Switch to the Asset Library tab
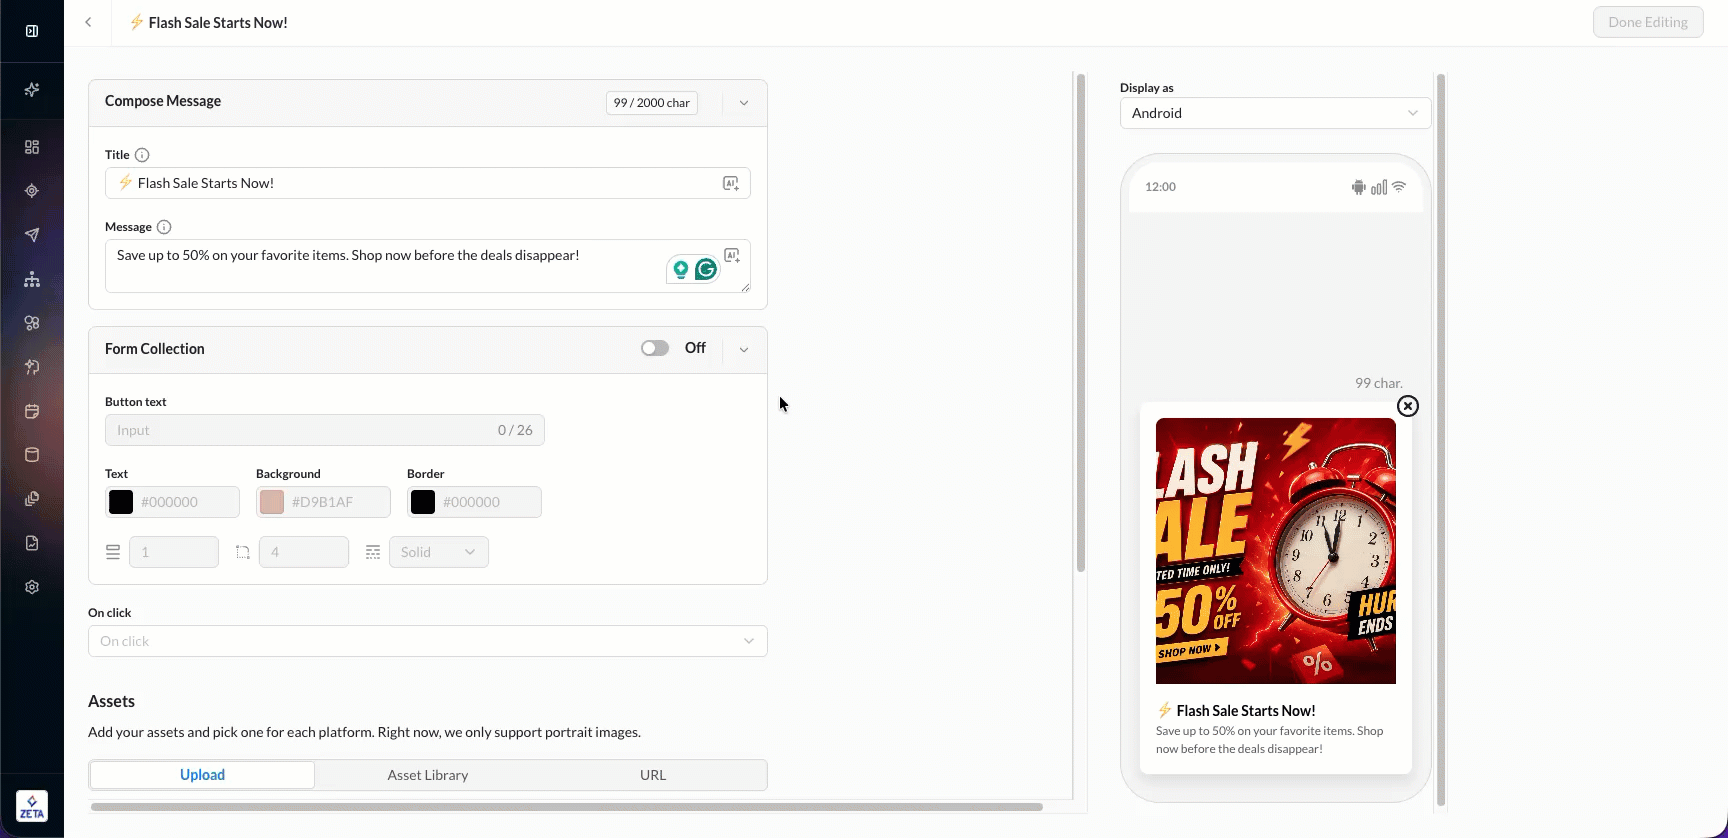 point(428,775)
